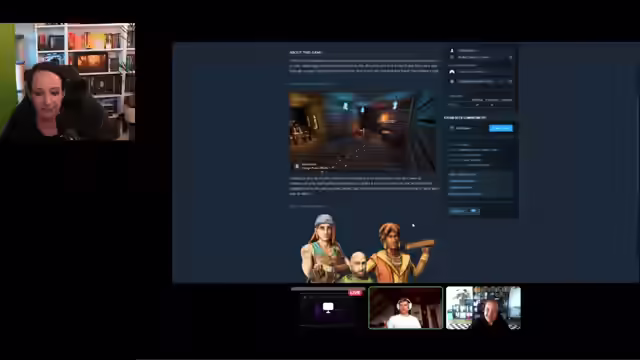Select the webcam tile of the man wearing white headphones
The image size is (640, 360).
pos(405,308)
